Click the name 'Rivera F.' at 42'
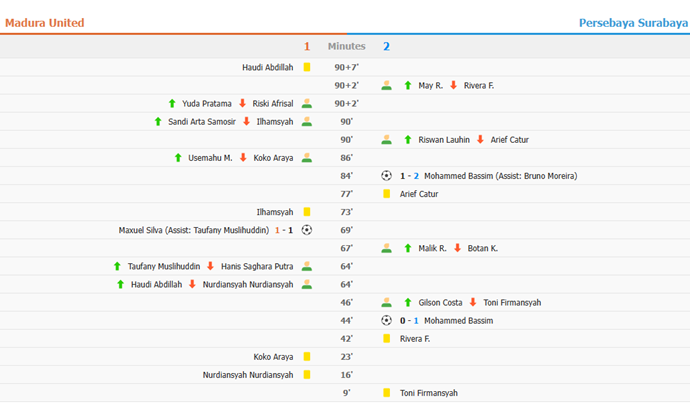This screenshot has height=404, width=690. pos(415,338)
